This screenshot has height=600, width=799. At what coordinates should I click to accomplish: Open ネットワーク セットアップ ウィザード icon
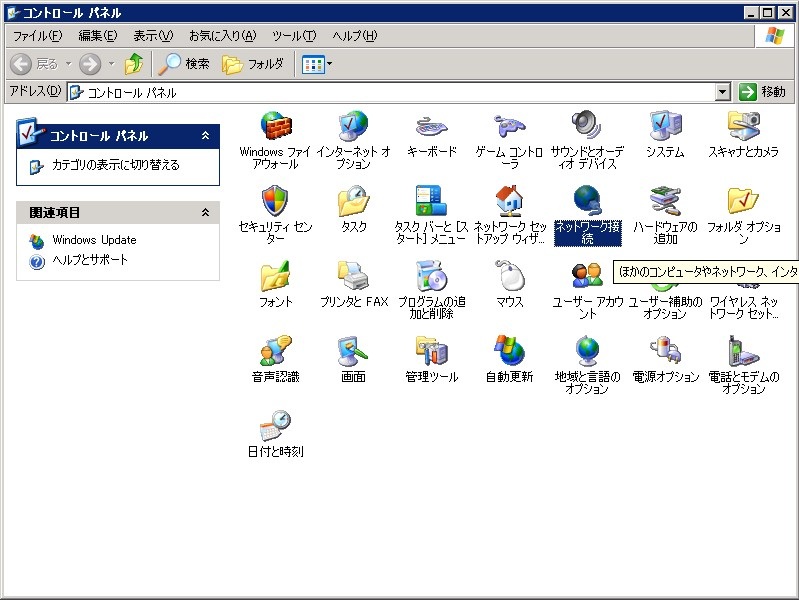pos(509,201)
